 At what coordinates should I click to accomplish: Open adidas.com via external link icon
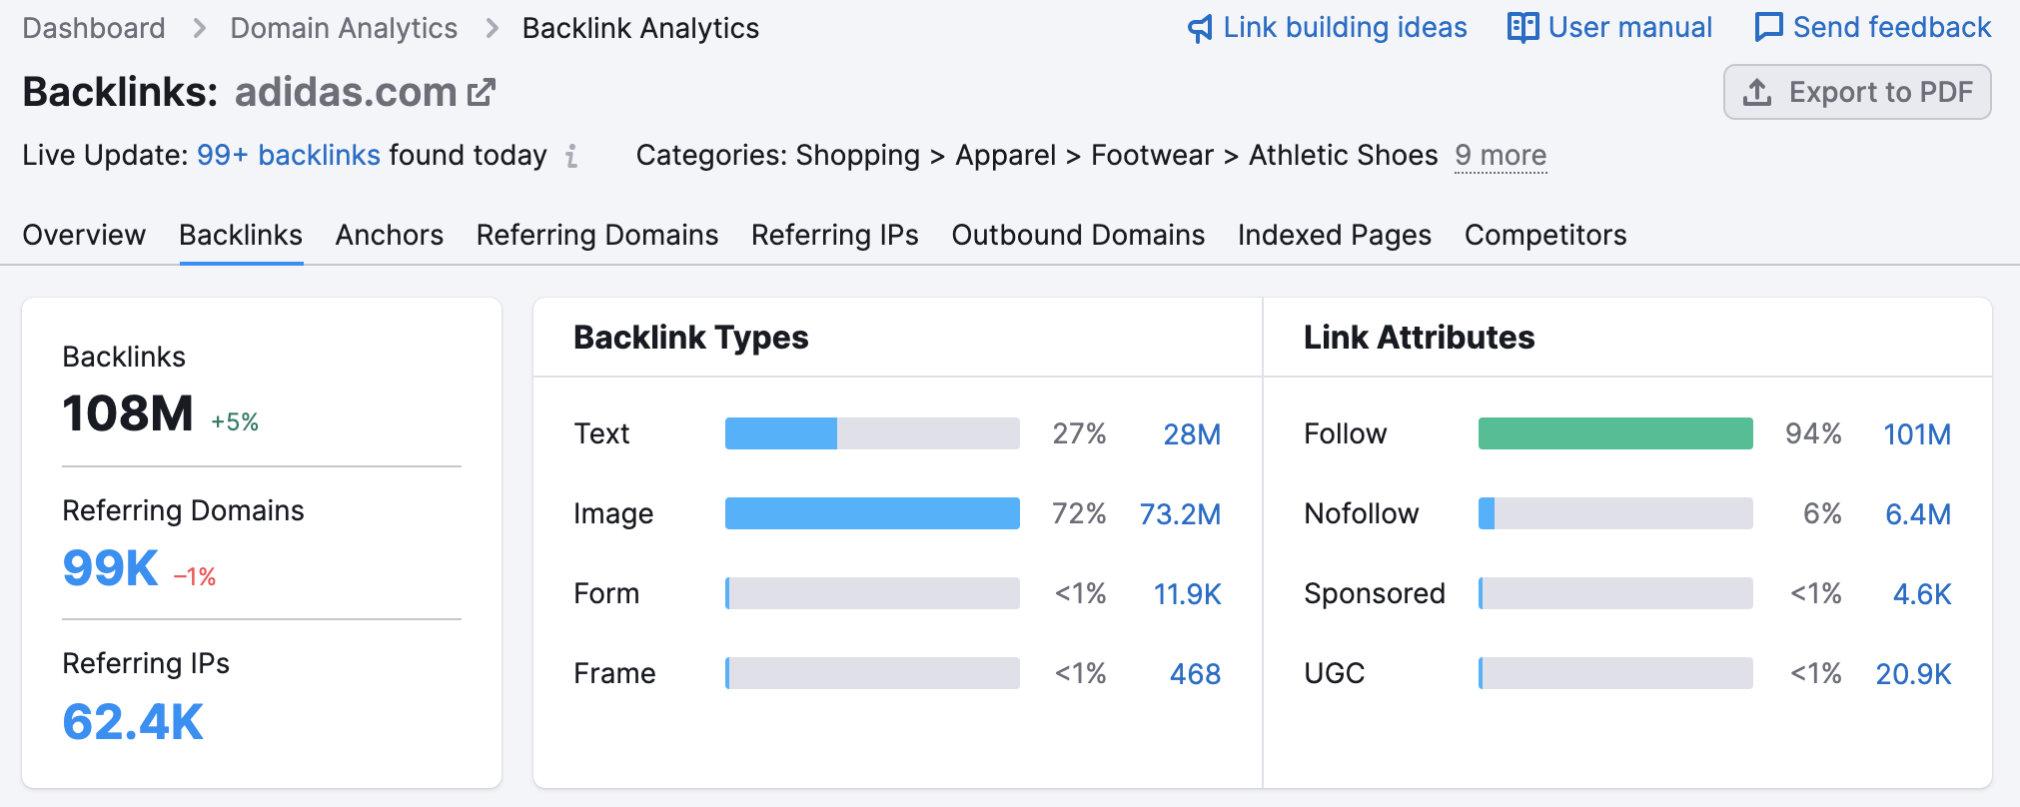[482, 92]
